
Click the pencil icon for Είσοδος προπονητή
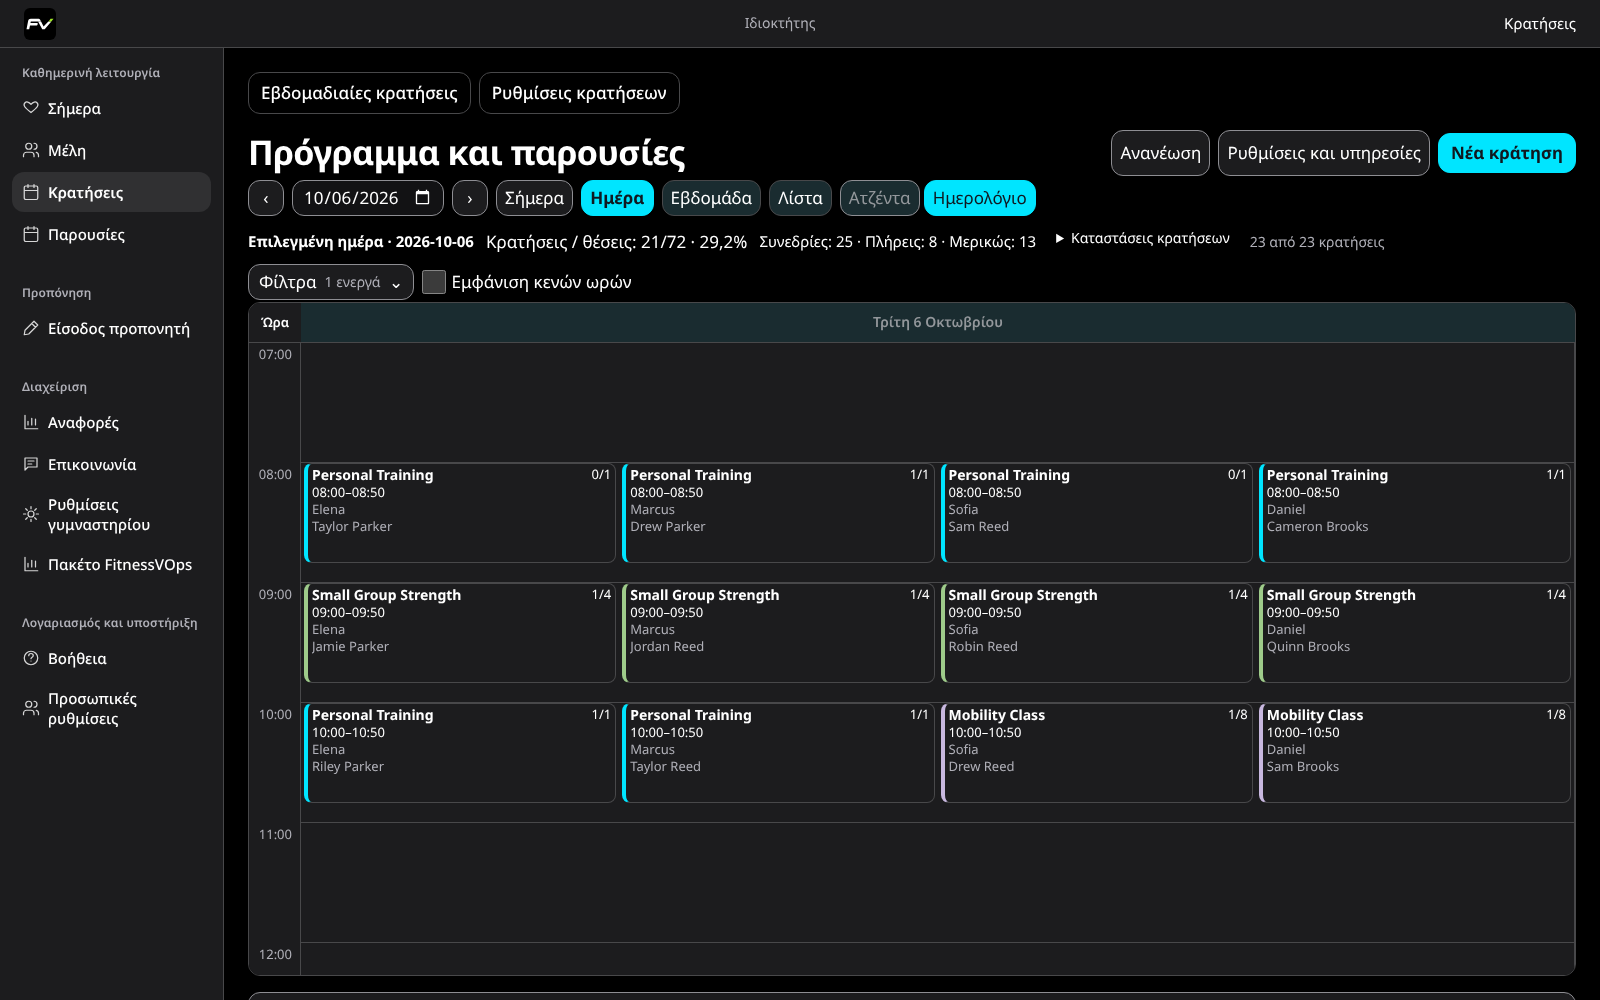[31, 328]
